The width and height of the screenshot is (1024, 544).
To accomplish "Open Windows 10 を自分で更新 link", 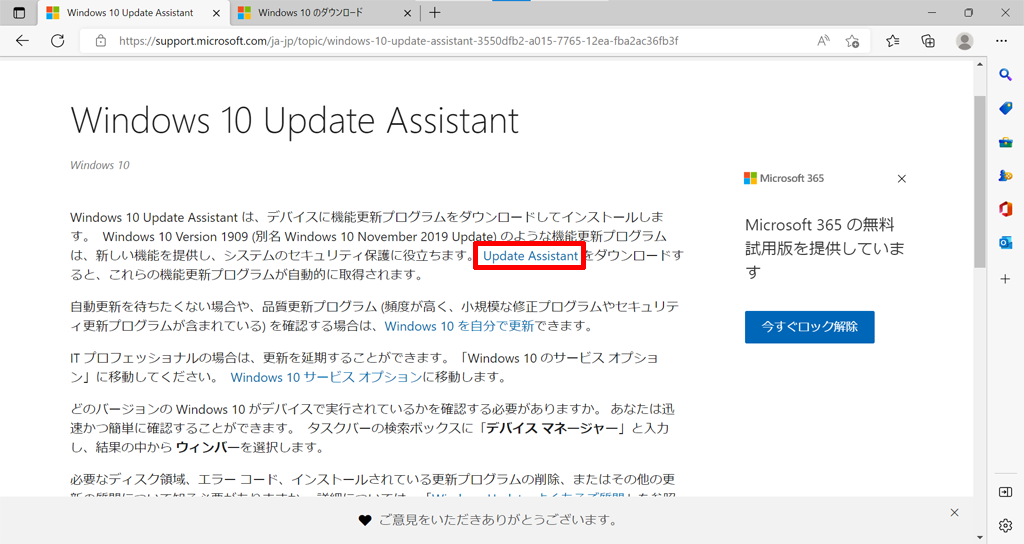I will (459, 326).
